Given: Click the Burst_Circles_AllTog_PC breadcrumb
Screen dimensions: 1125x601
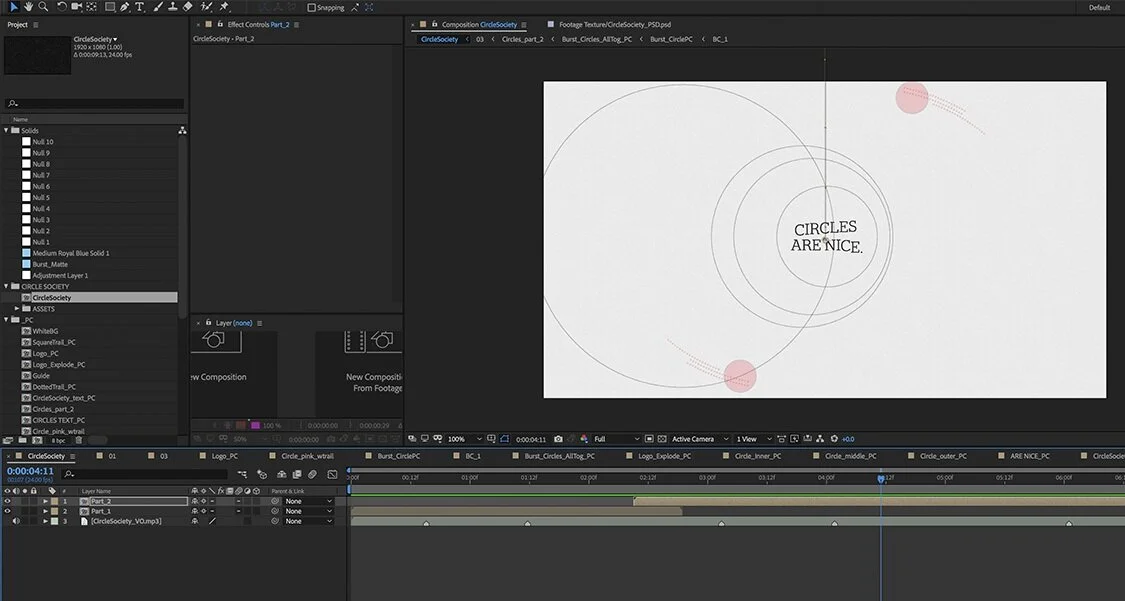Looking at the screenshot, I should pyautogui.click(x=597, y=39).
